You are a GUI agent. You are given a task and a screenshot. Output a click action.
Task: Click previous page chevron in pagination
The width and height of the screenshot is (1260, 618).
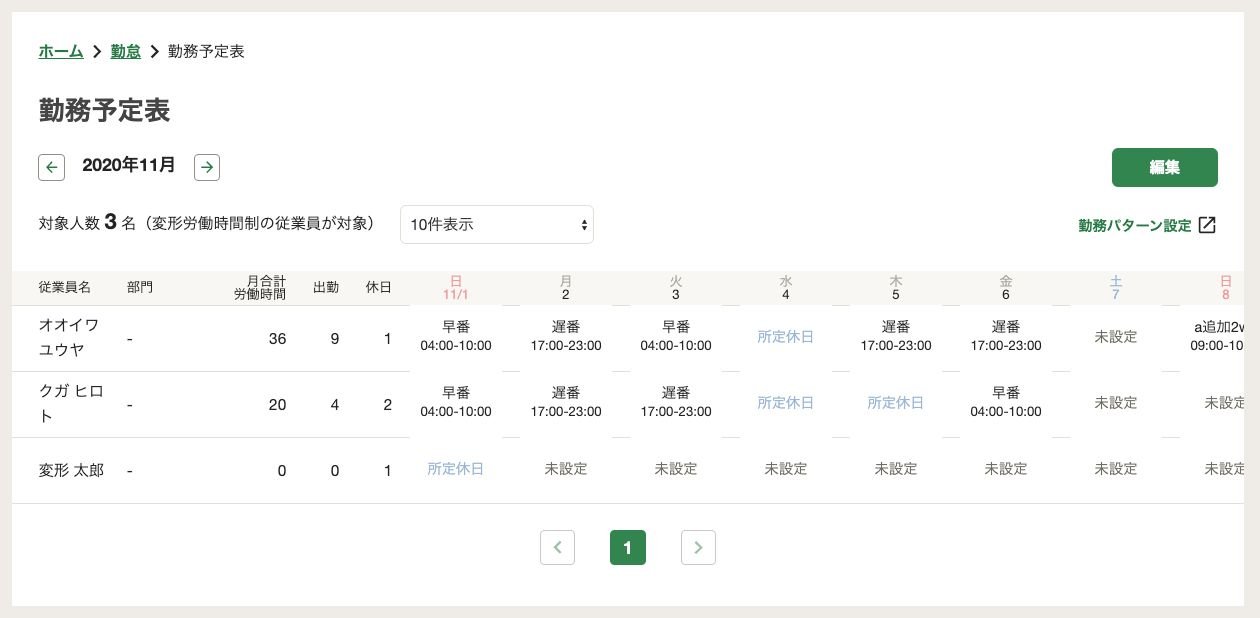(x=557, y=547)
